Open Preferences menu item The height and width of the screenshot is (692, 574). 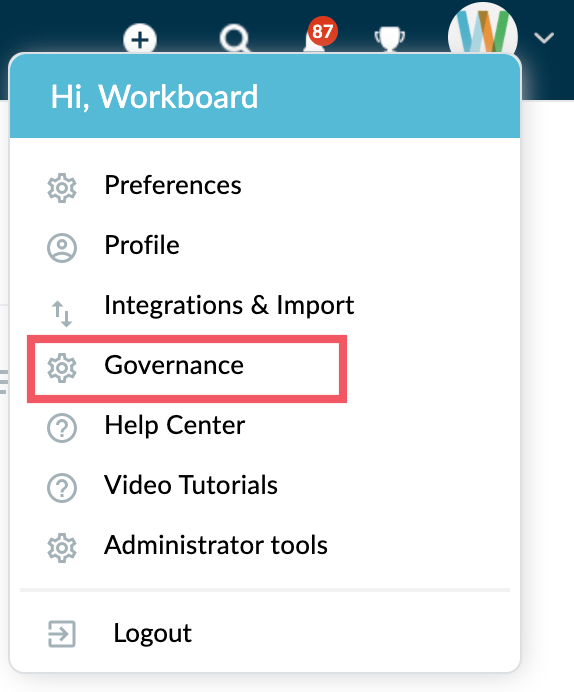(x=173, y=185)
